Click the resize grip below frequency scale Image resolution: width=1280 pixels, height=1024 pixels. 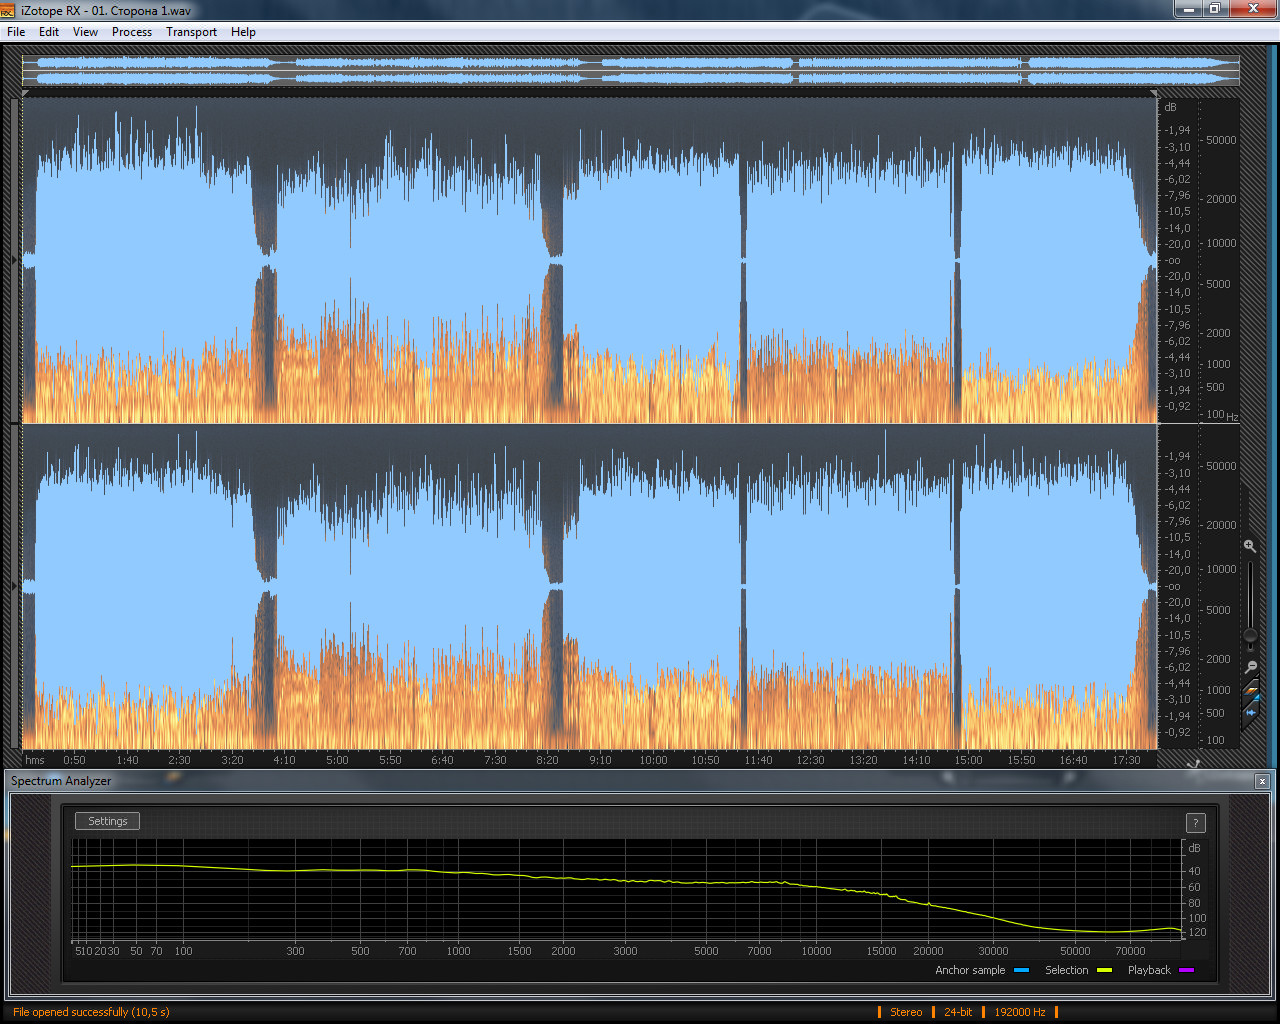[1193, 762]
